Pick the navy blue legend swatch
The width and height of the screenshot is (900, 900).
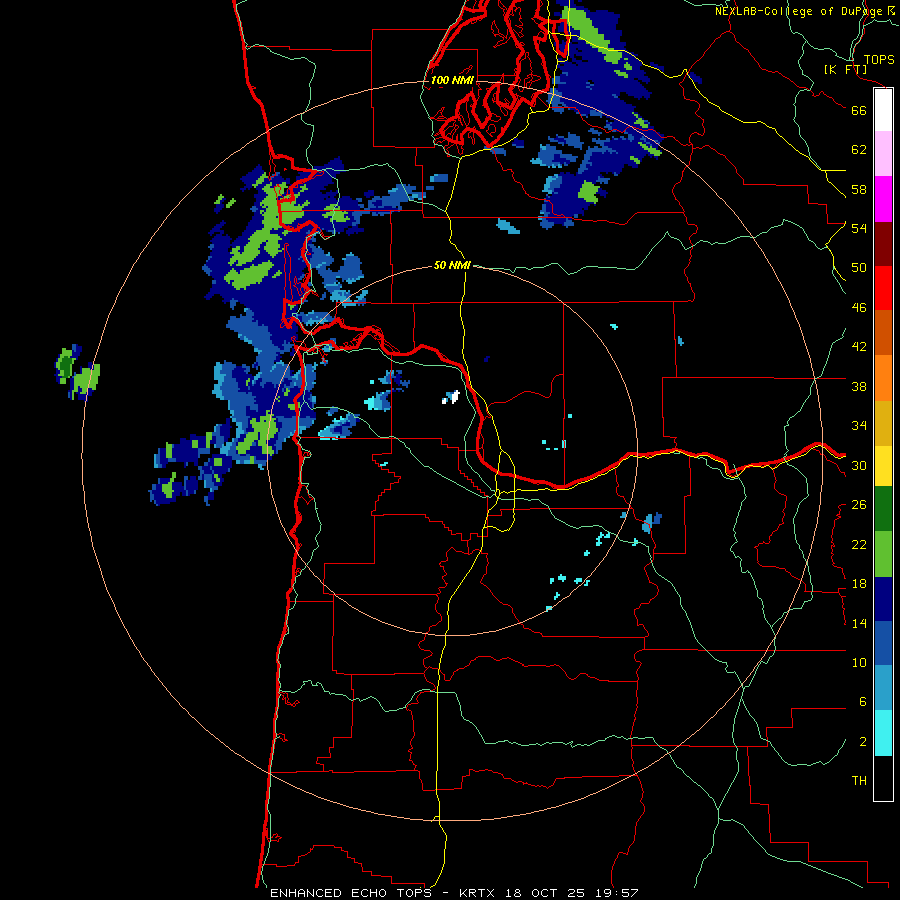(883, 599)
